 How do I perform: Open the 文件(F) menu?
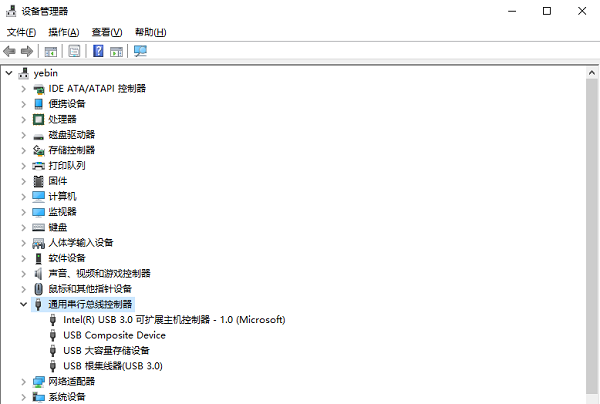coord(21,33)
